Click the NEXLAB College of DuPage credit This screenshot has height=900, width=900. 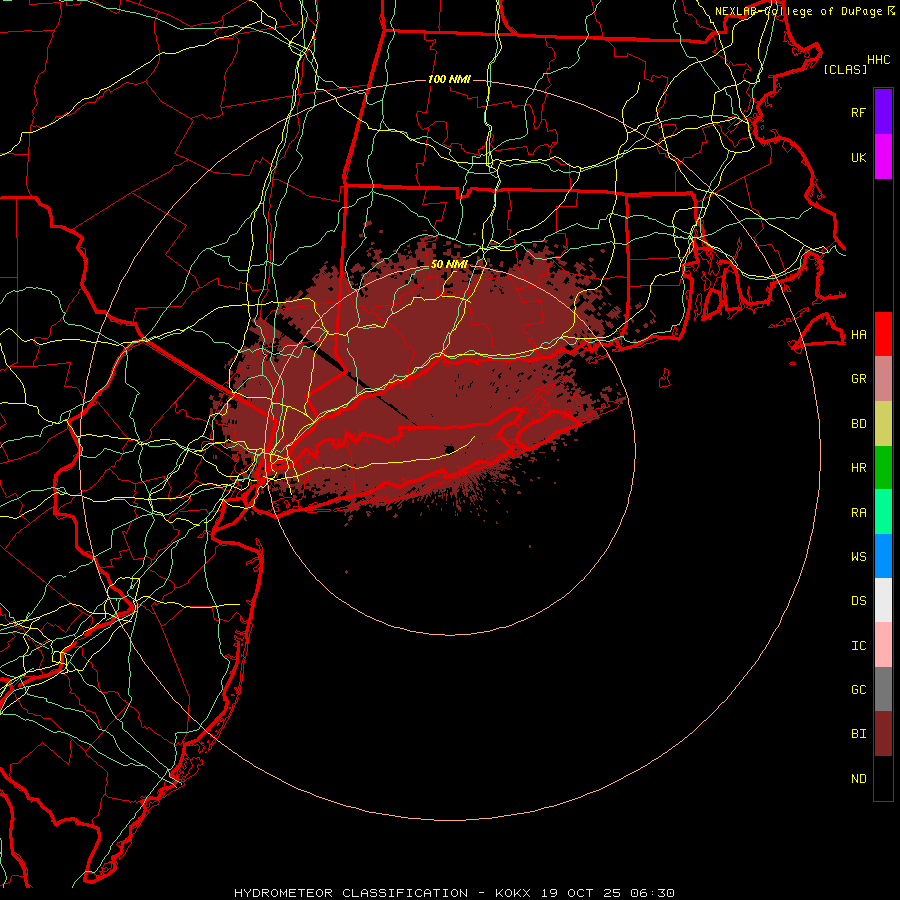805,11
